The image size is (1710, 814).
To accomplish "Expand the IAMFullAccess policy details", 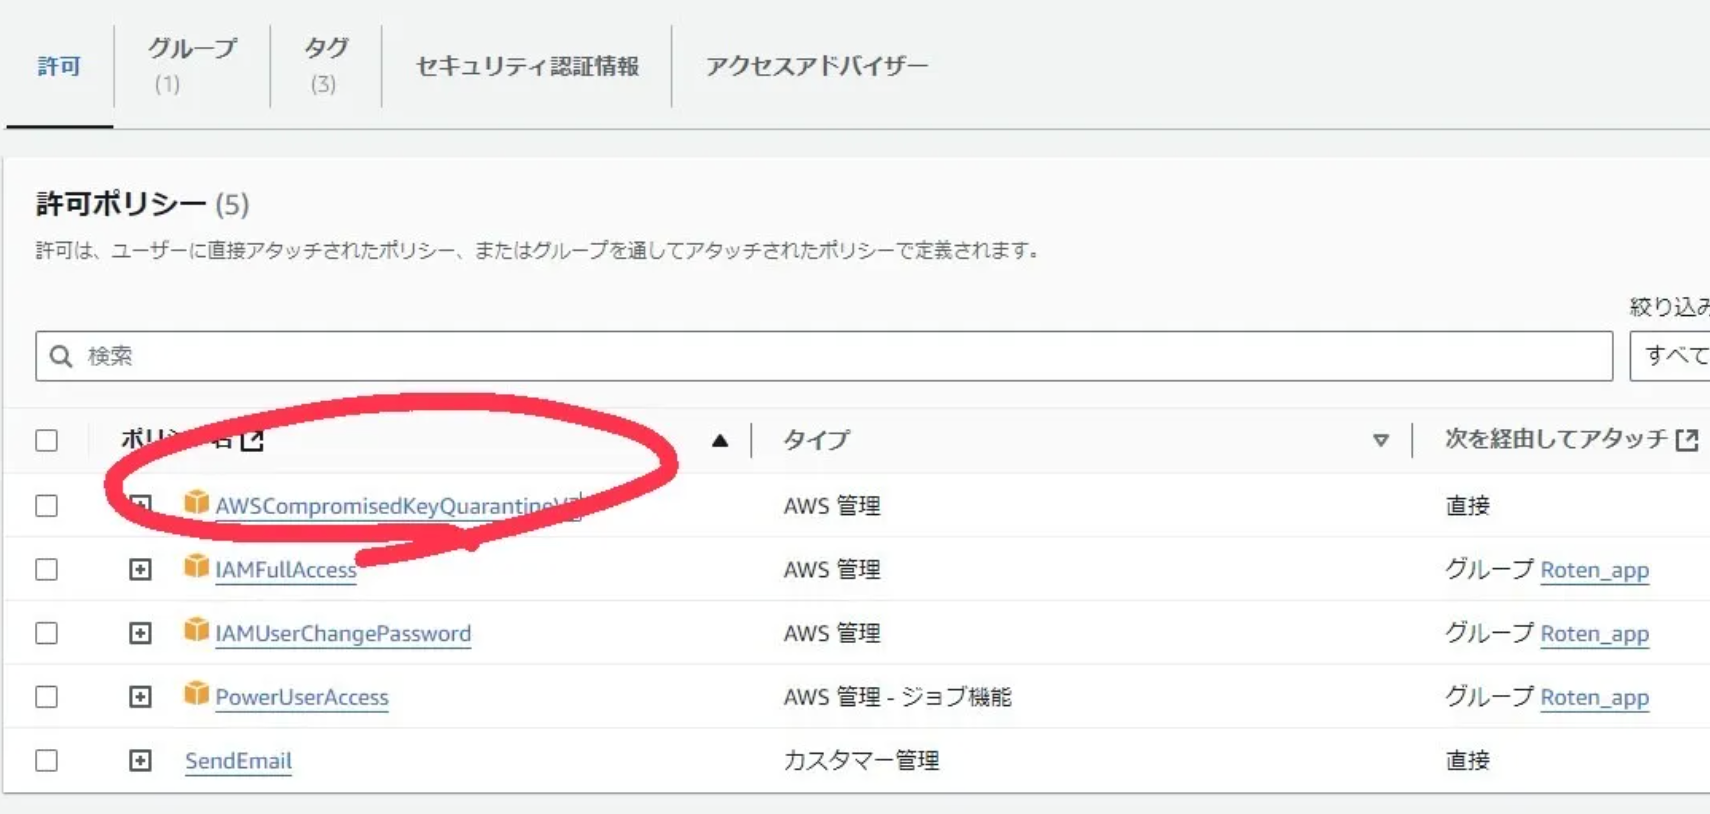I will pyautogui.click(x=140, y=570).
